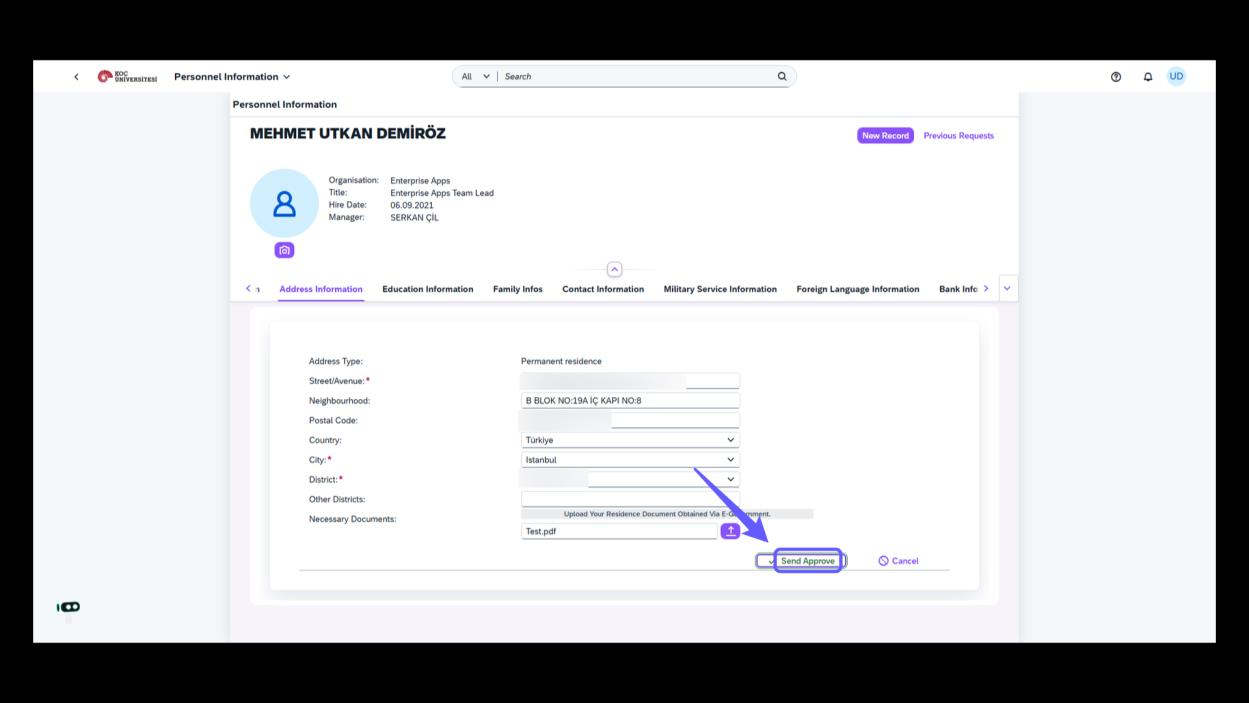Click the manager name SERKAN ÇİL

[414, 217]
